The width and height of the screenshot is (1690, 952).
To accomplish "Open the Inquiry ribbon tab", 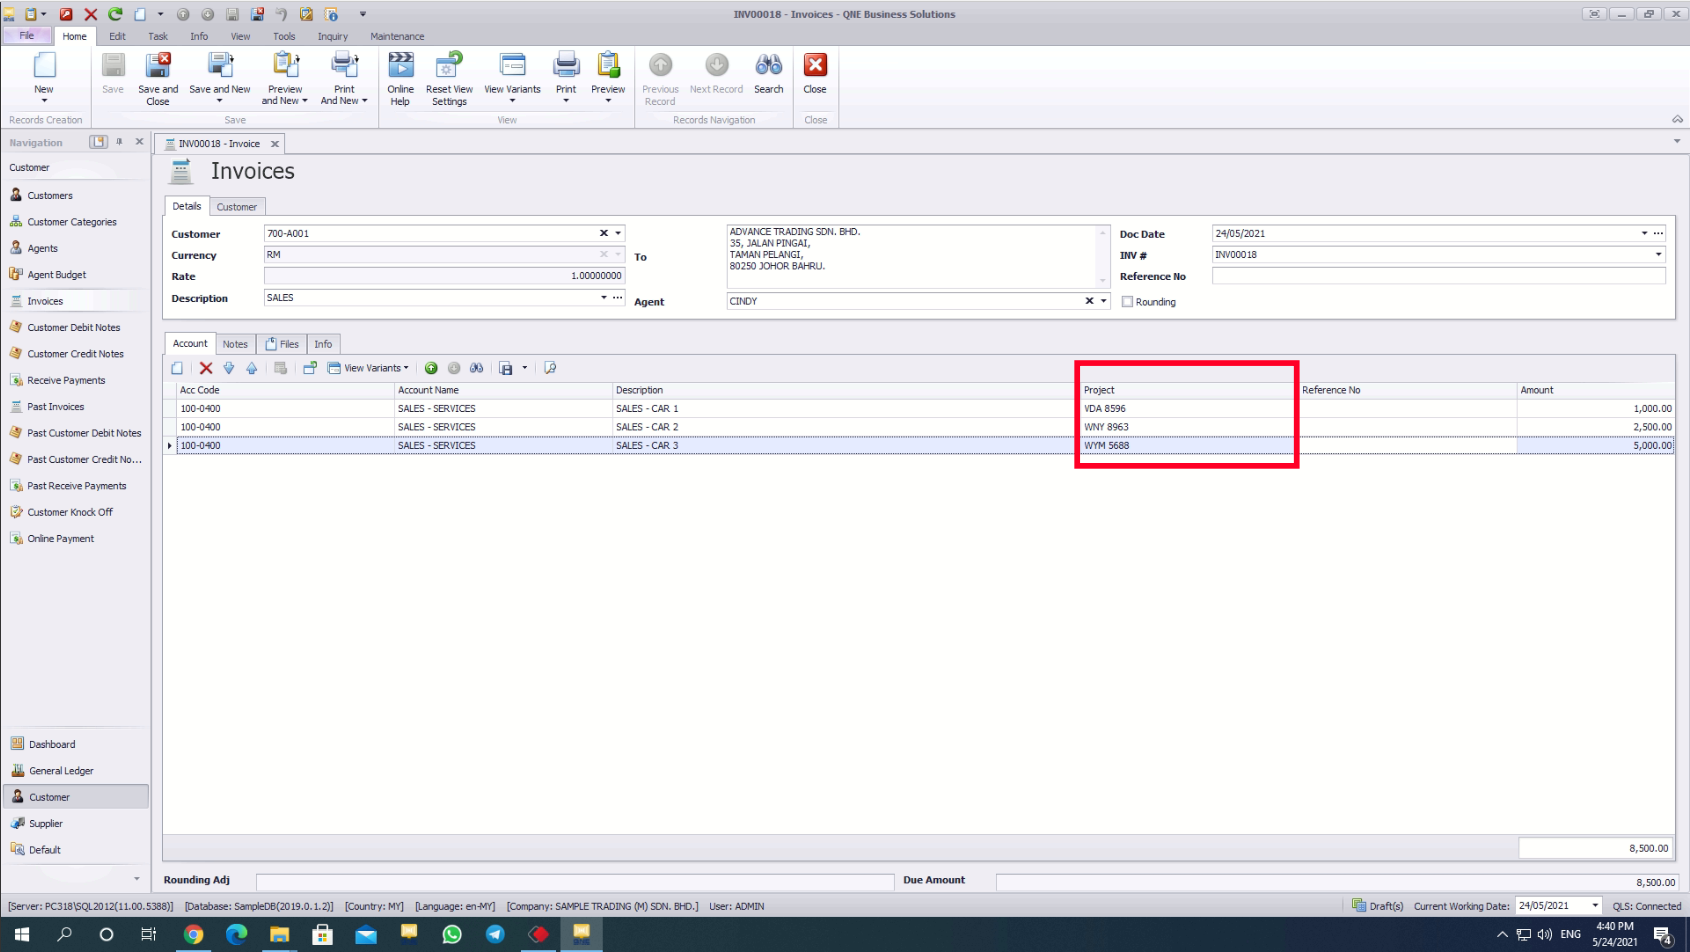I will 333,36.
